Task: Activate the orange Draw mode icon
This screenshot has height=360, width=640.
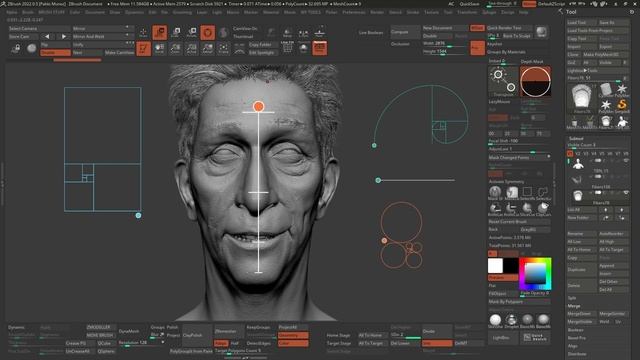Action: [x=144, y=48]
